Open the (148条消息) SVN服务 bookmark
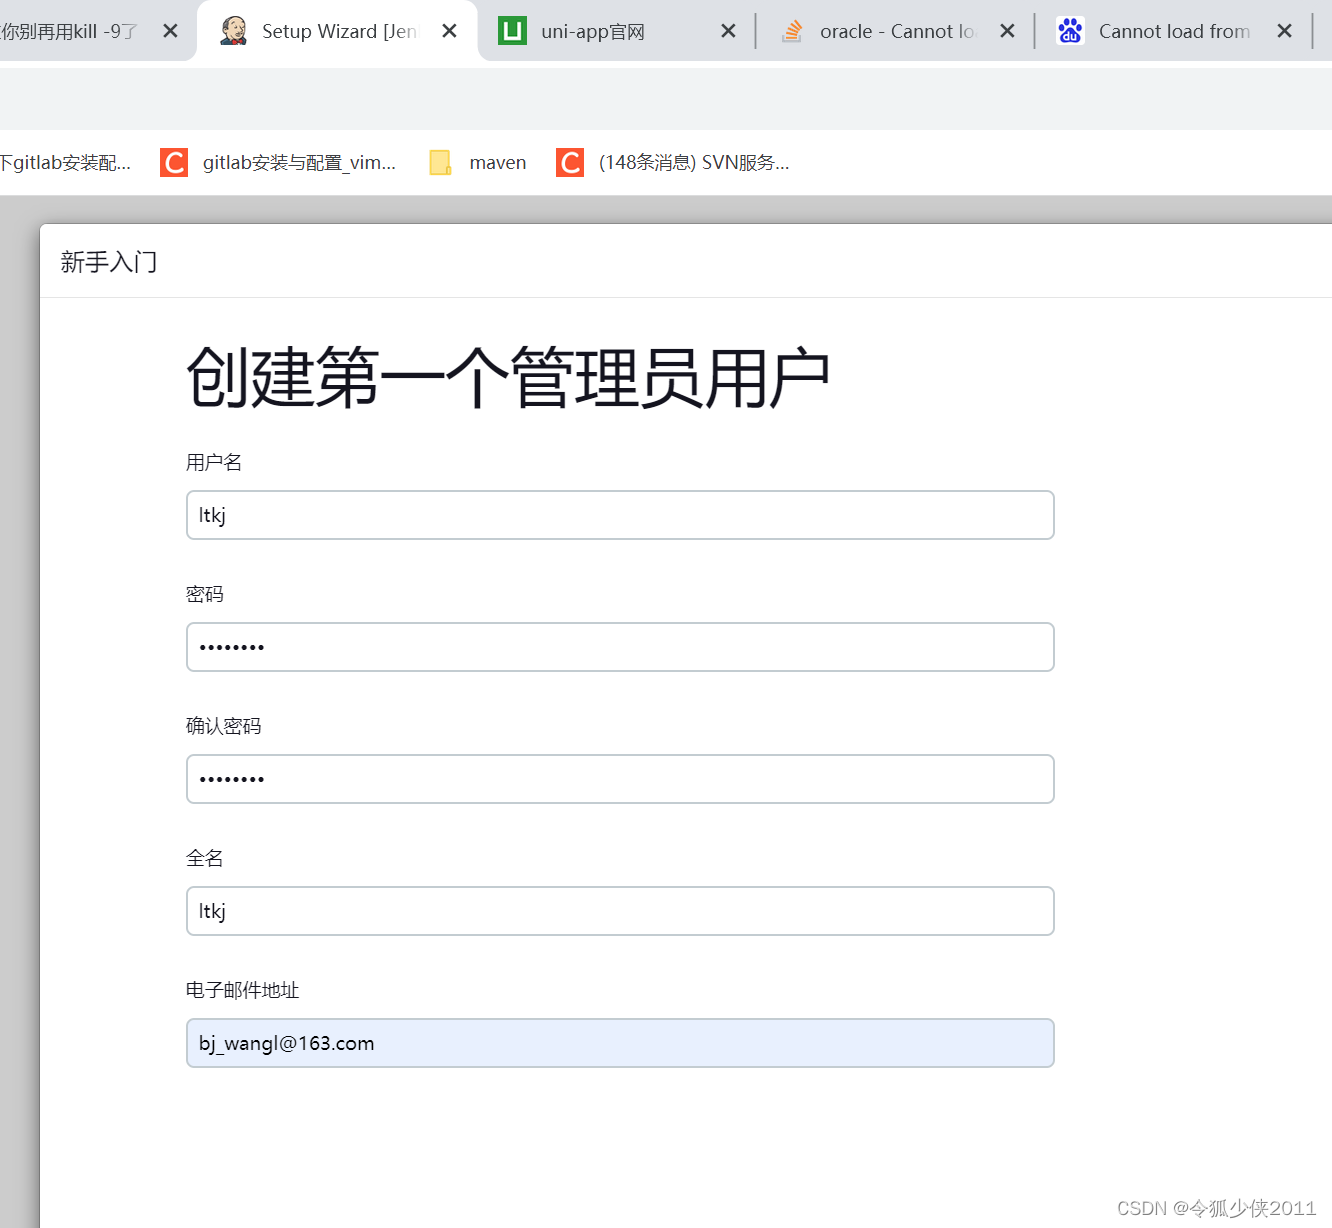This screenshot has height=1228, width=1332. click(673, 162)
